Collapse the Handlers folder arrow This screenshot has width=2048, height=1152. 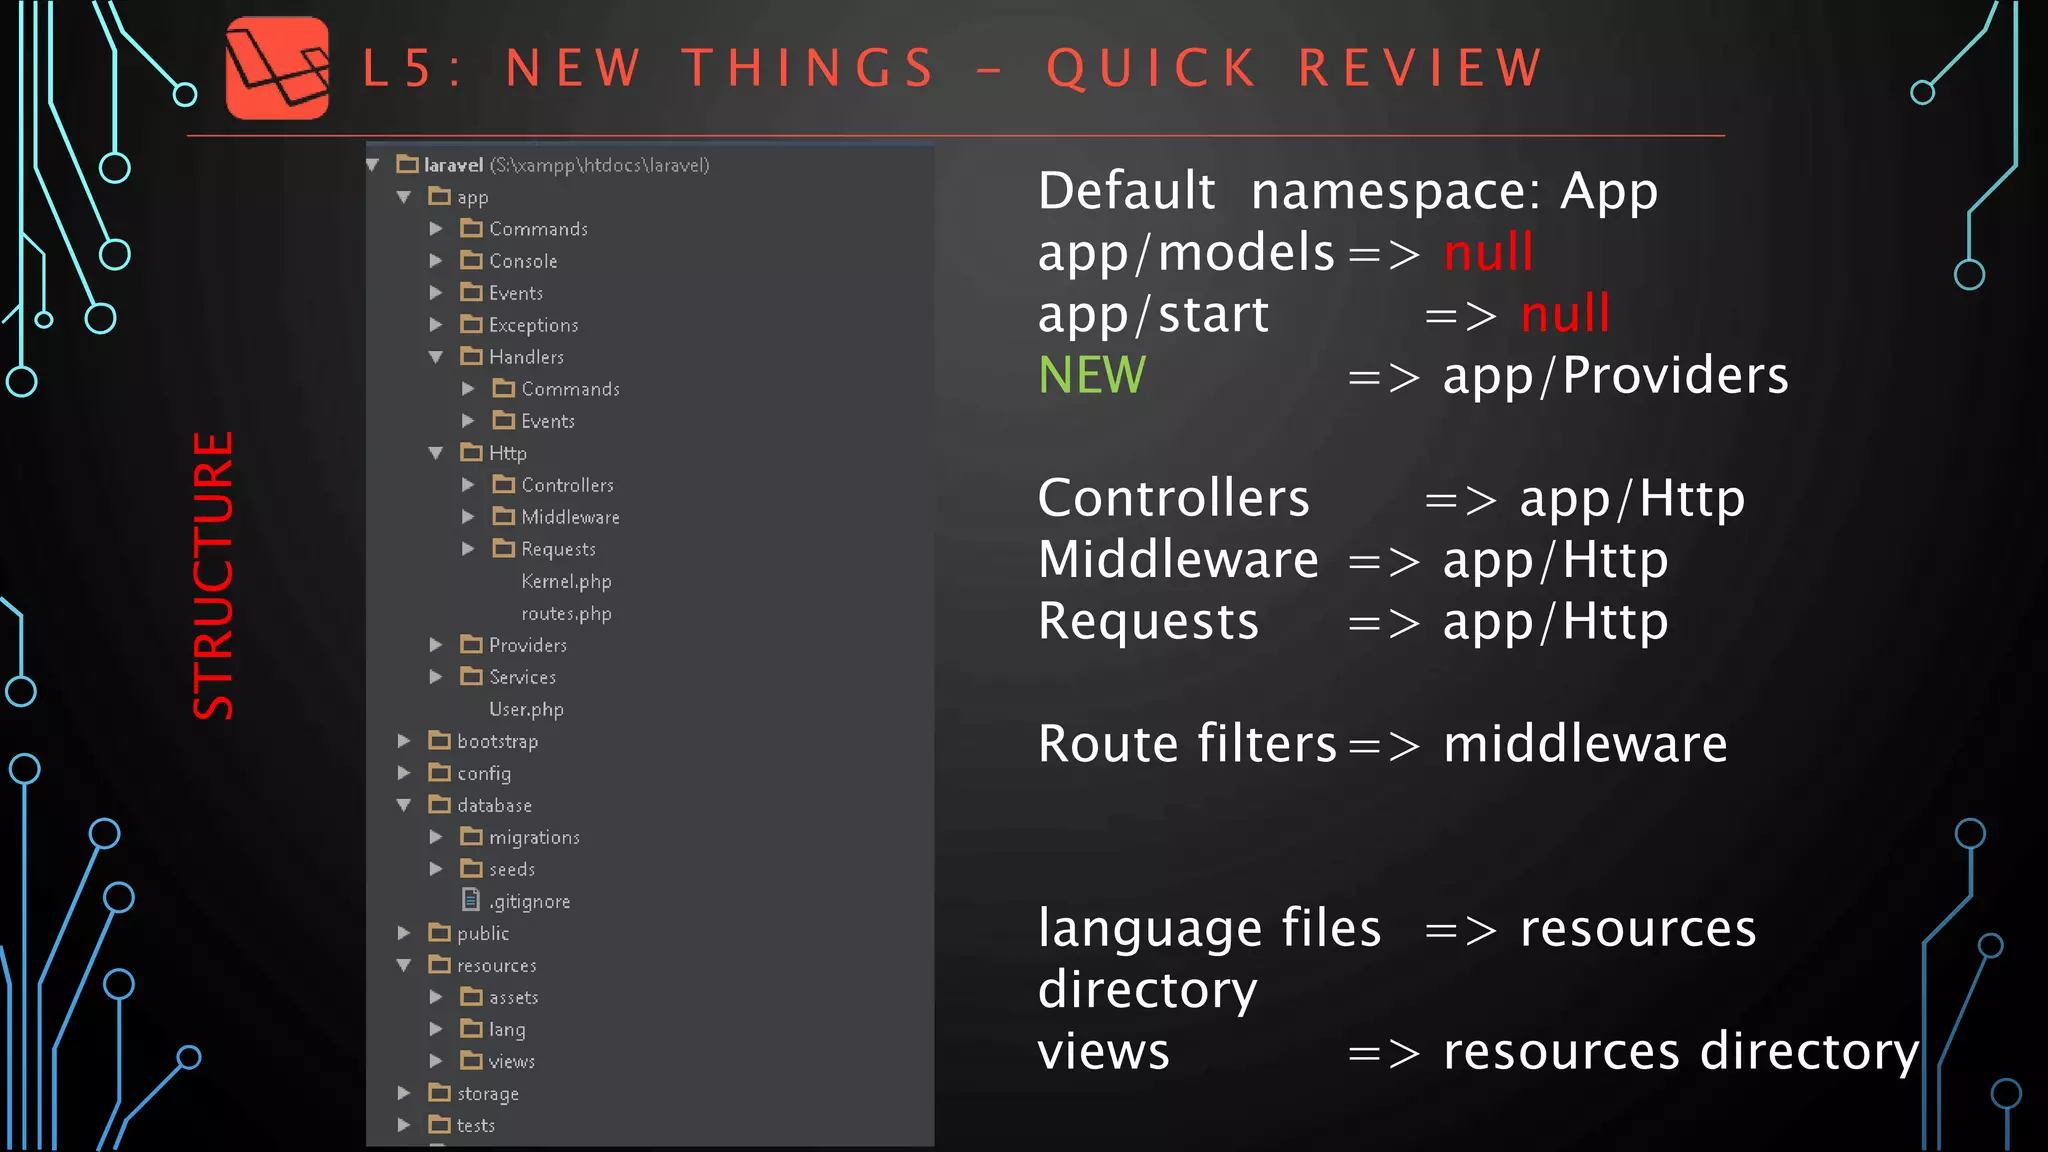coord(436,357)
